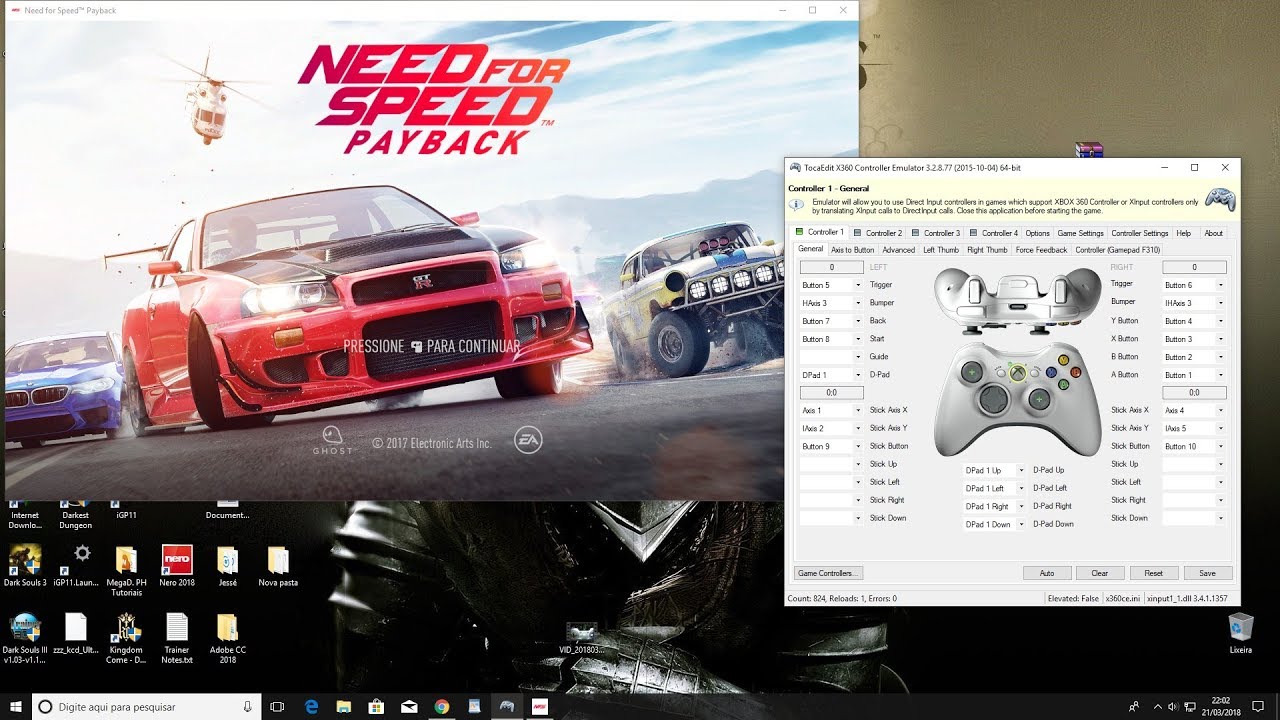
Task: Open the VID_2018 video file on desktop
Action: point(581,637)
